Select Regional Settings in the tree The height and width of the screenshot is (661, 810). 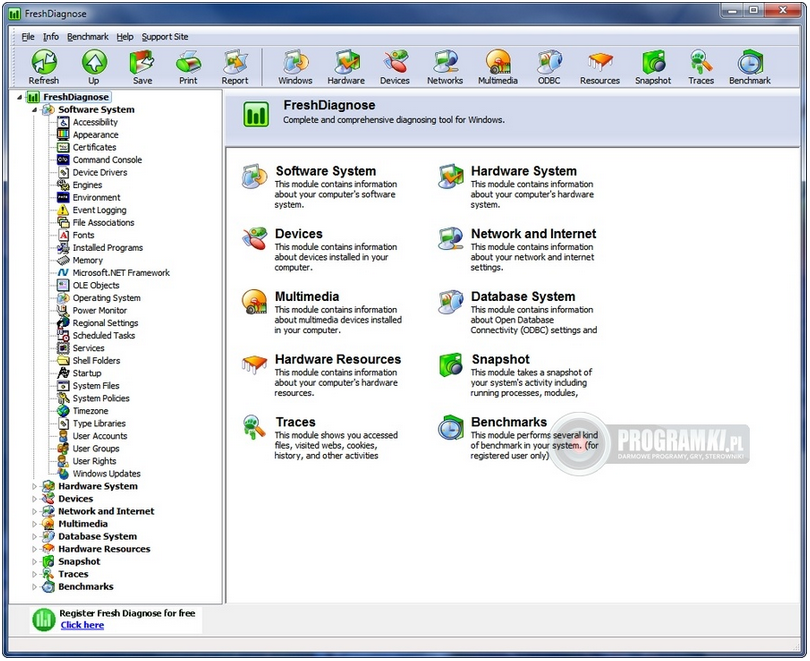[x=105, y=323]
